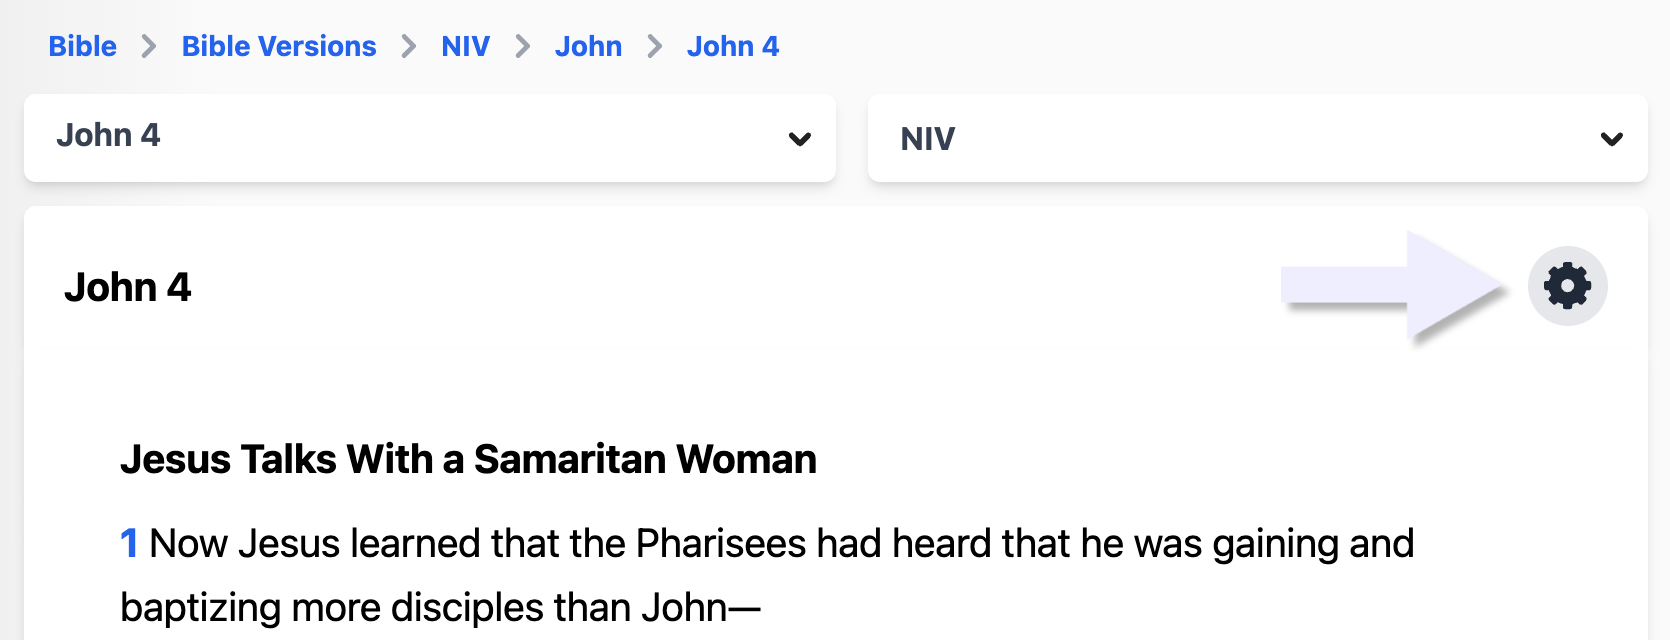
Task: Click the John 4 breadcrumb link
Action: [732, 46]
